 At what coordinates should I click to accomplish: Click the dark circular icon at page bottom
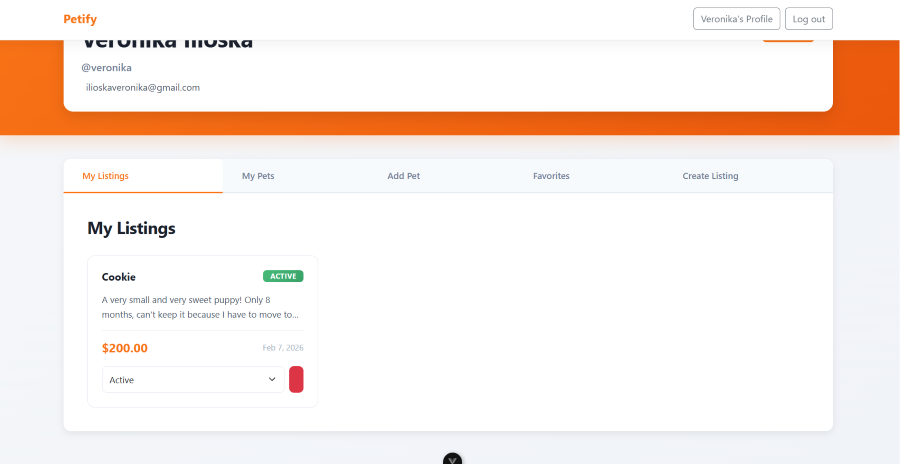tap(453, 459)
